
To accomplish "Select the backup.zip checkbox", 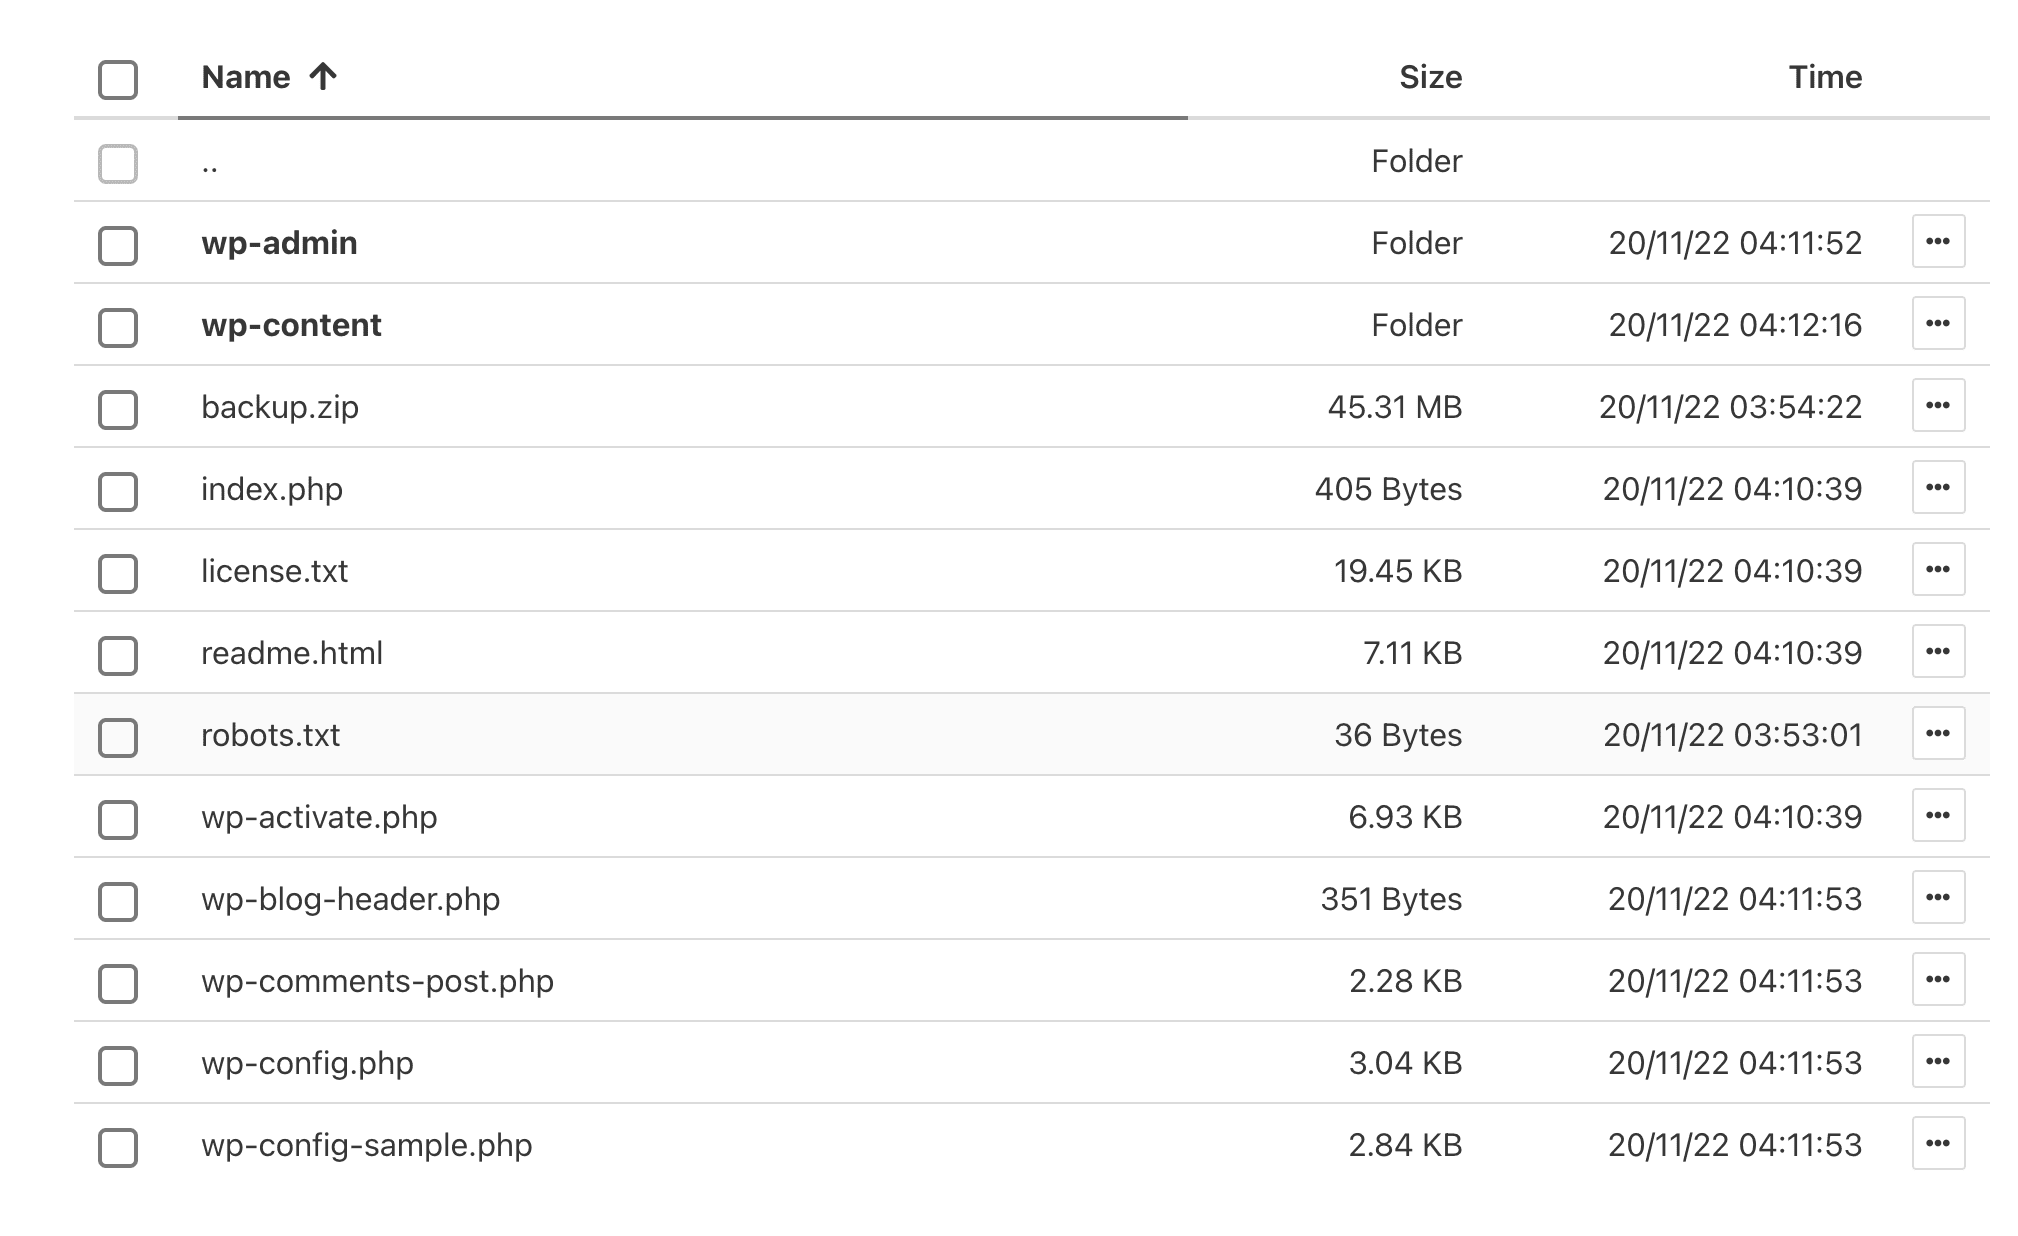I will pyautogui.click(x=118, y=409).
